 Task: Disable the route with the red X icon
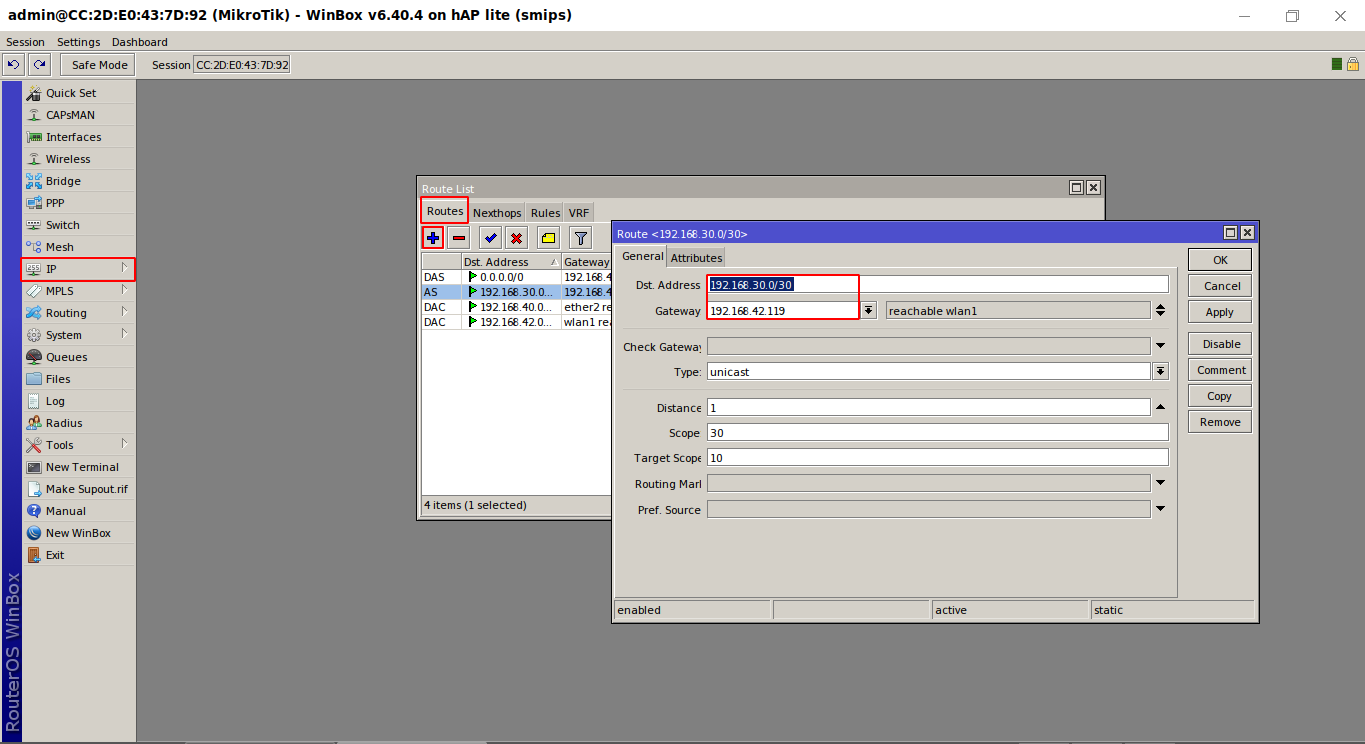pos(515,237)
